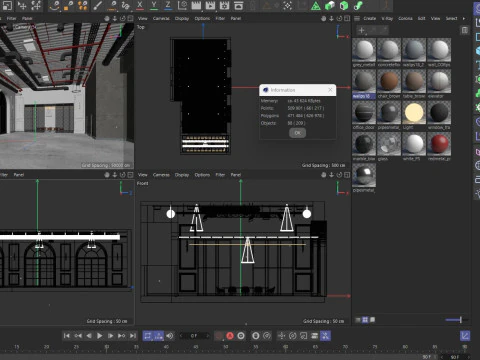Viewport: 480px width, 360px height.
Task: Open the Corona menu in Material Manager
Action: (405, 18)
